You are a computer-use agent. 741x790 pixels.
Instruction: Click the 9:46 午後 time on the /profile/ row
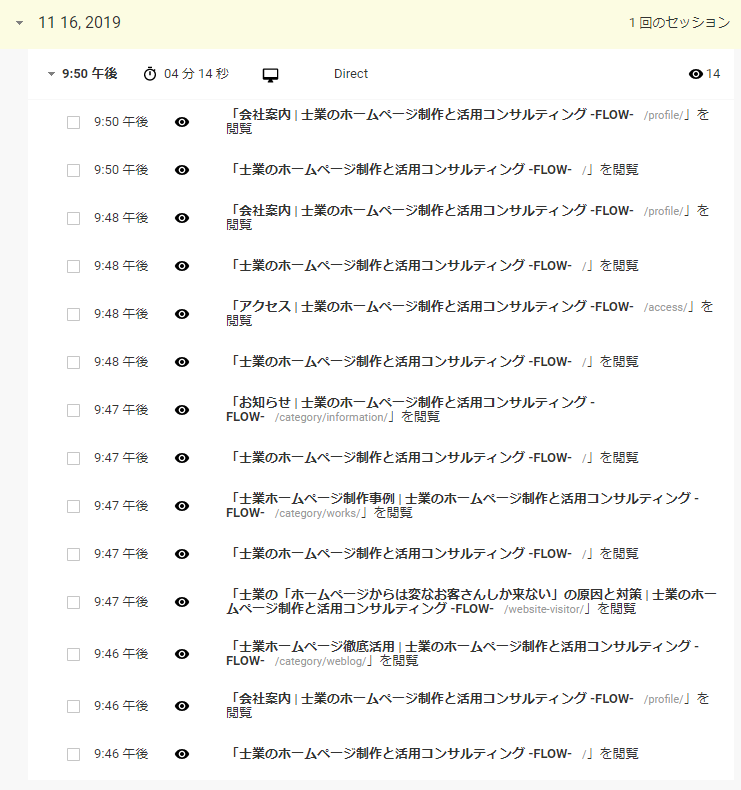pyautogui.click(x=121, y=706)
